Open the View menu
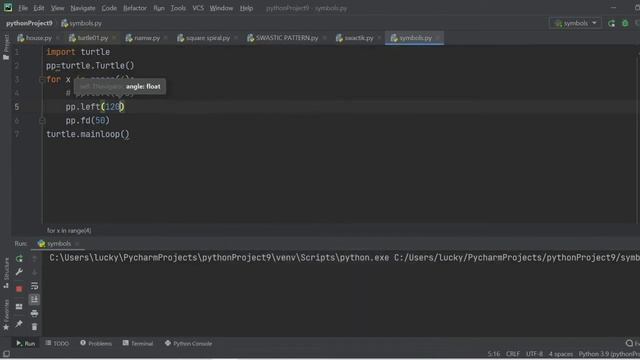 57,8
